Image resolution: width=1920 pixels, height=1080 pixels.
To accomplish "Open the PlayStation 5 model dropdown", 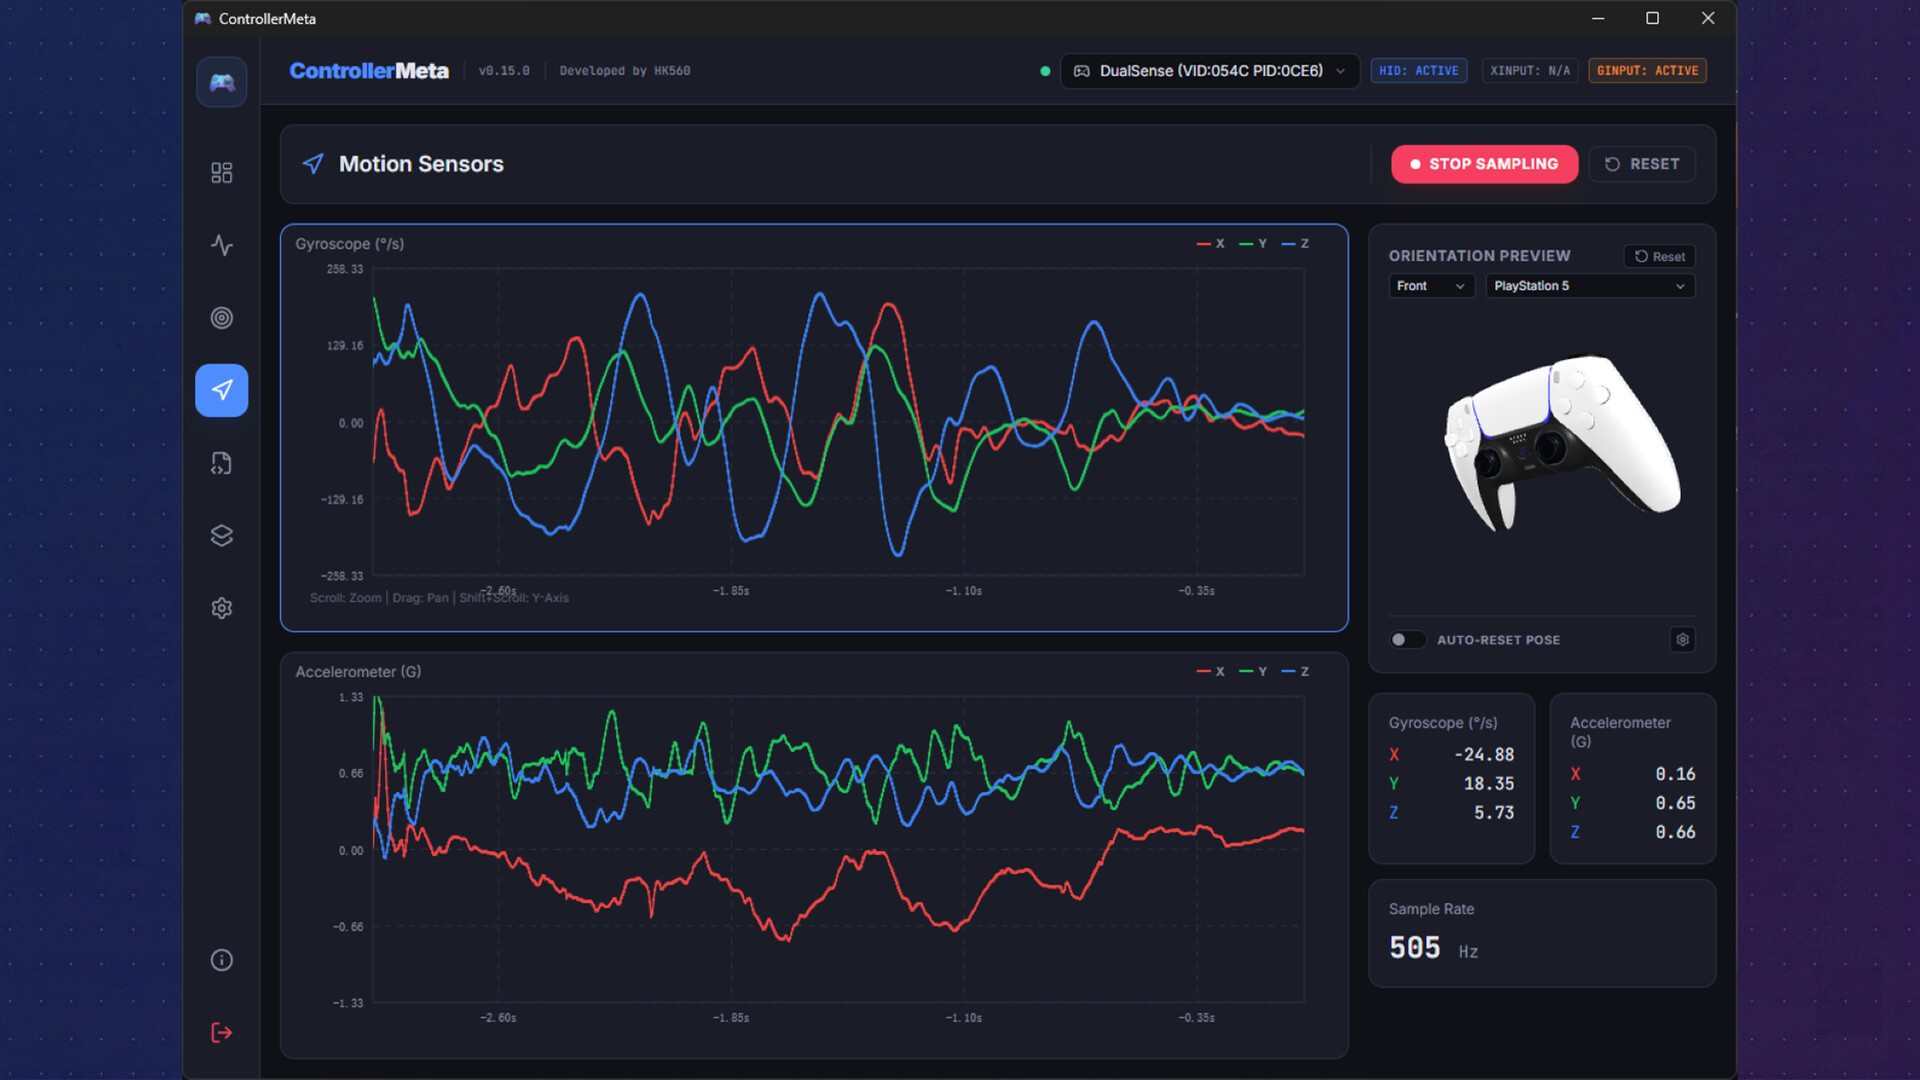I will tap(1588, 286).
